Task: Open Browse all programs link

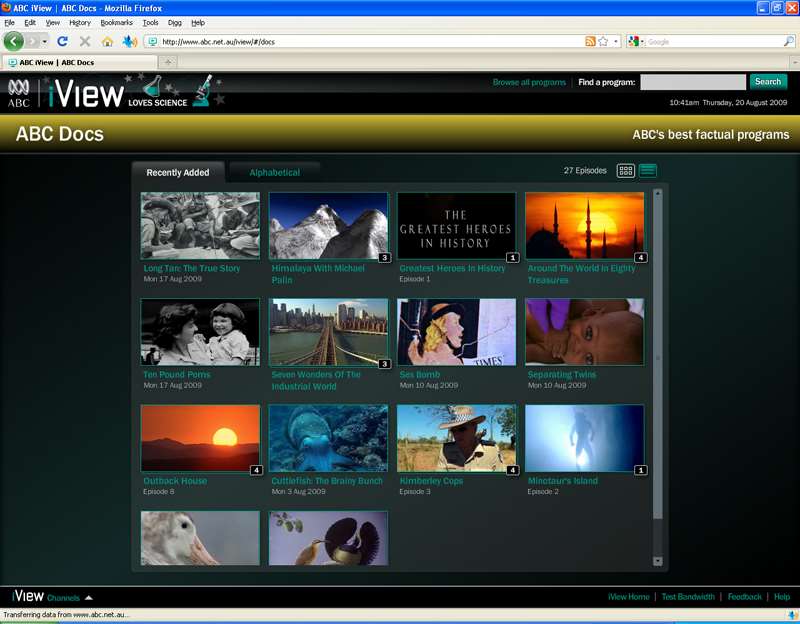Action: (529, 82)
